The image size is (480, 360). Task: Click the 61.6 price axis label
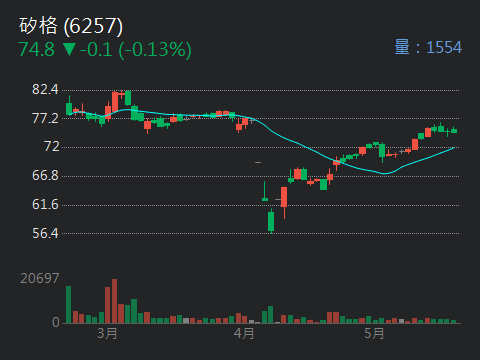pos(45,204)
